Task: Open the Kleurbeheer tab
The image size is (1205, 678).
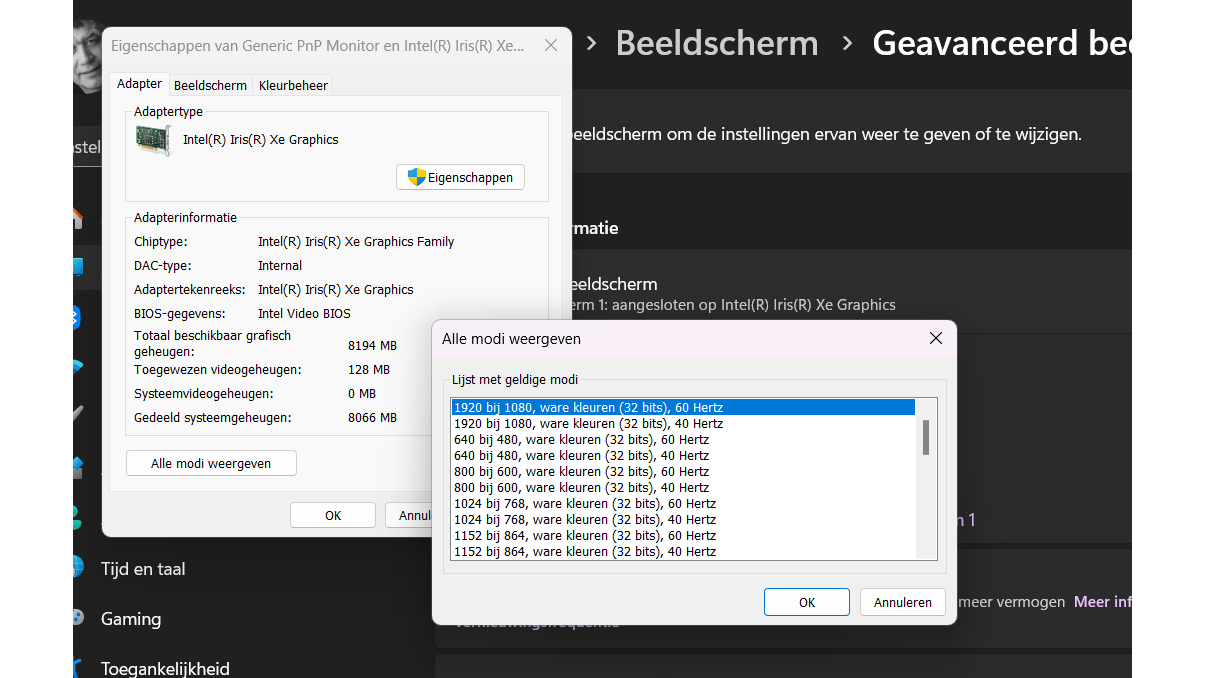Action: (292, 85)
